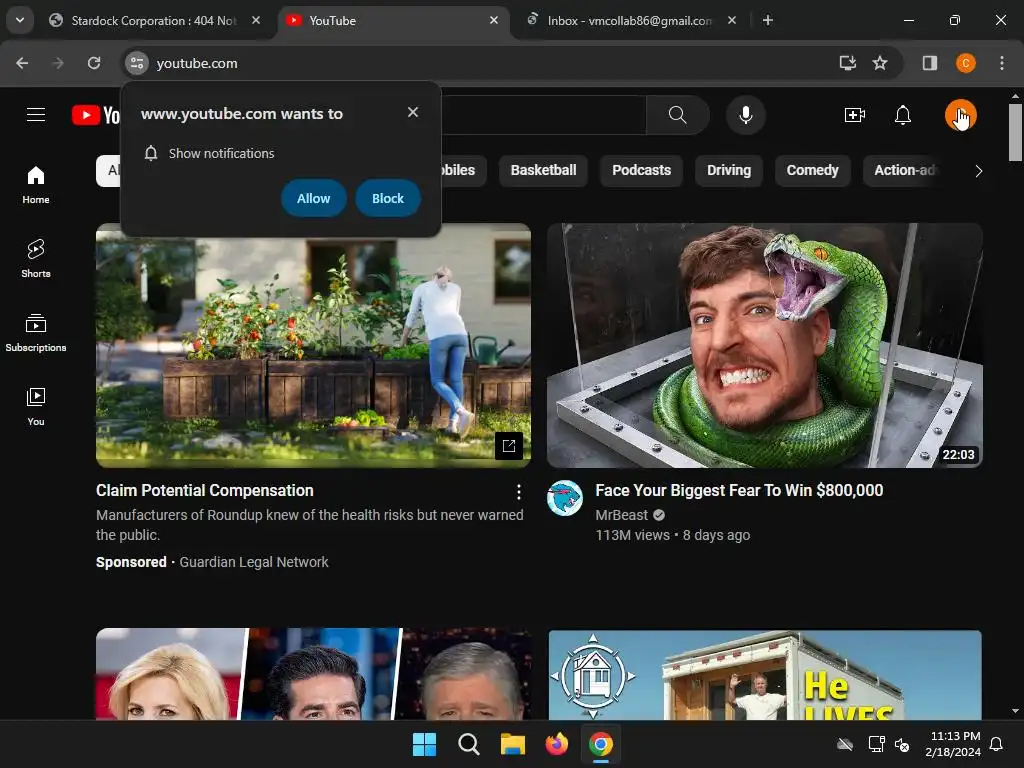The image size is (1024, 768).
Task: Open a new browser tab
Action: tap(768, 20)
